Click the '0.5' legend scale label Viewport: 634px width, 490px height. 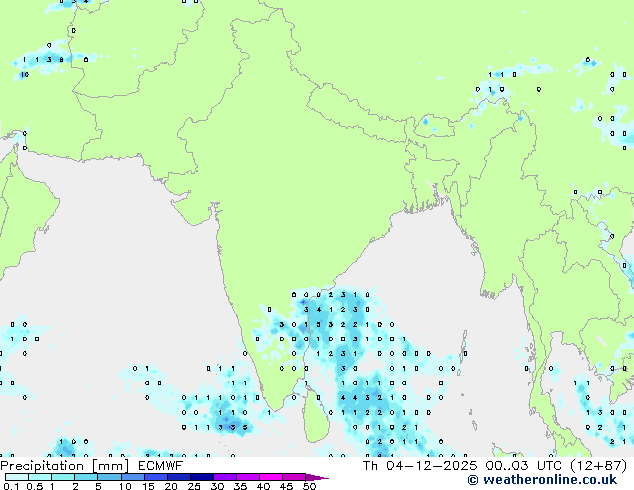pyautogui.click(x=34, y=486)
